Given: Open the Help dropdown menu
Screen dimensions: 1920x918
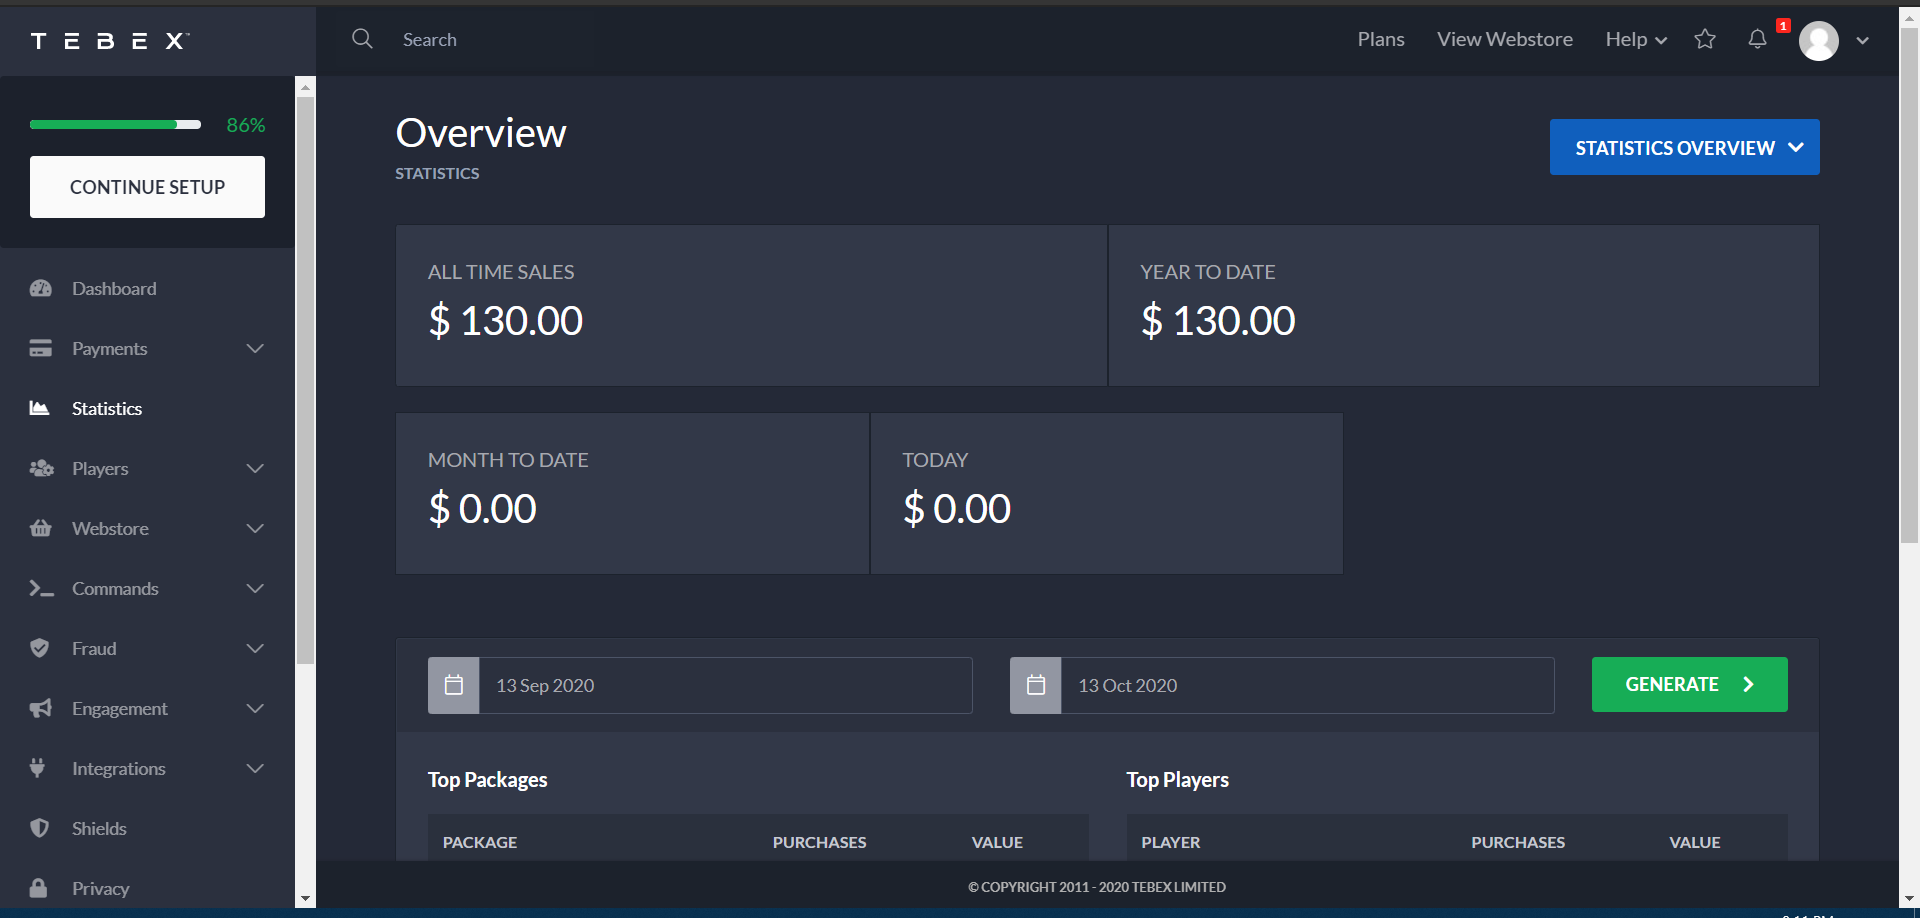Looking at the screenshot, I should tap(1636, 39).
